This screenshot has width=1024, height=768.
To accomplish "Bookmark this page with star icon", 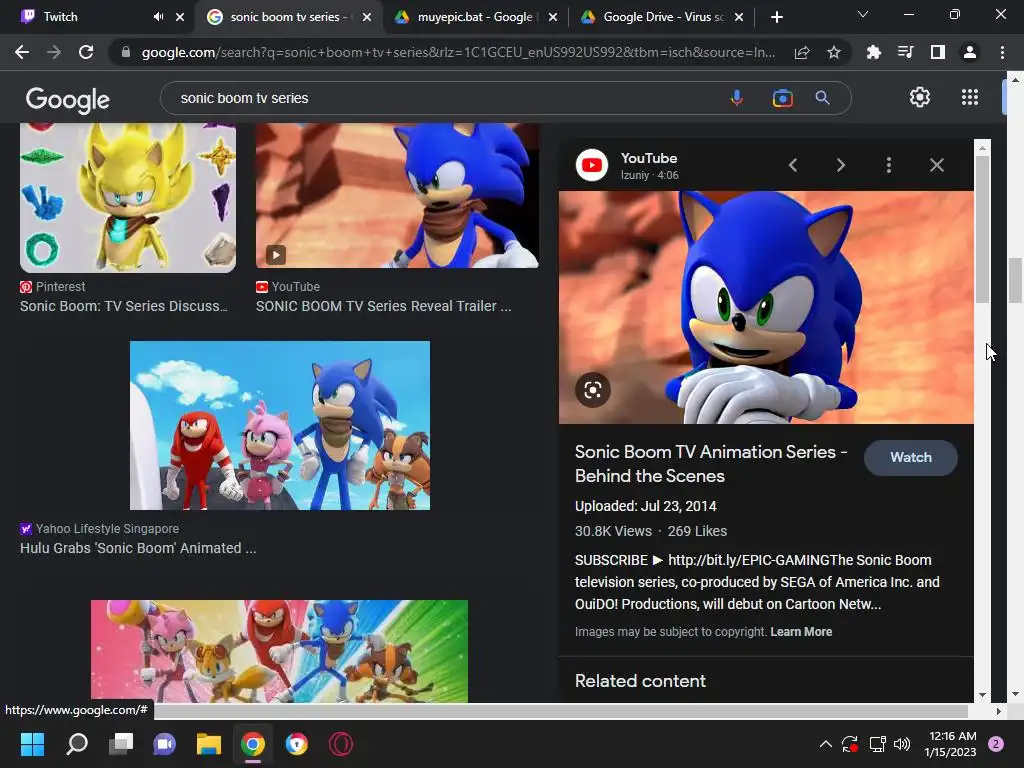I will point(834,52).
